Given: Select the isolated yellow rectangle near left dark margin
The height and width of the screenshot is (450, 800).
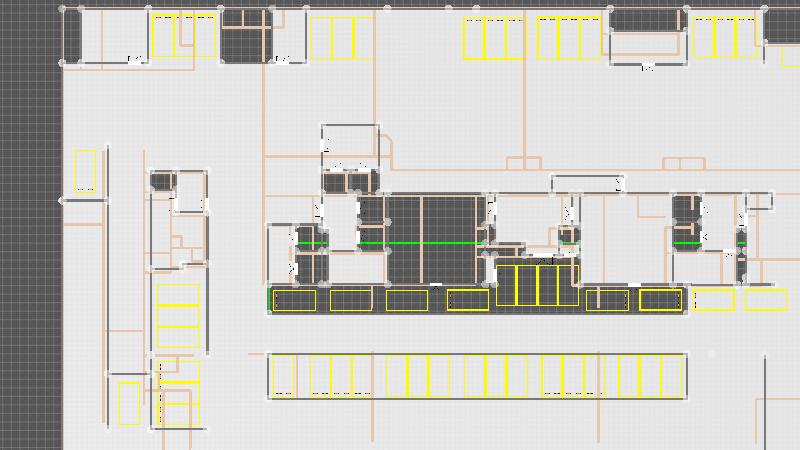Looking at the screenshot, I should coord(85,171).
